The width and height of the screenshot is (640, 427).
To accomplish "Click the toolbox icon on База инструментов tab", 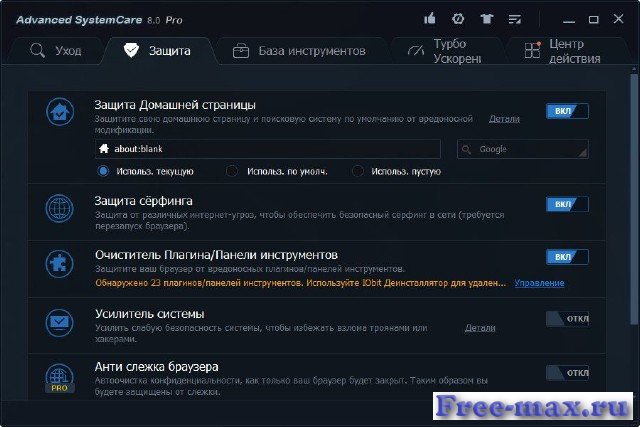I will [x=241, y=51].
